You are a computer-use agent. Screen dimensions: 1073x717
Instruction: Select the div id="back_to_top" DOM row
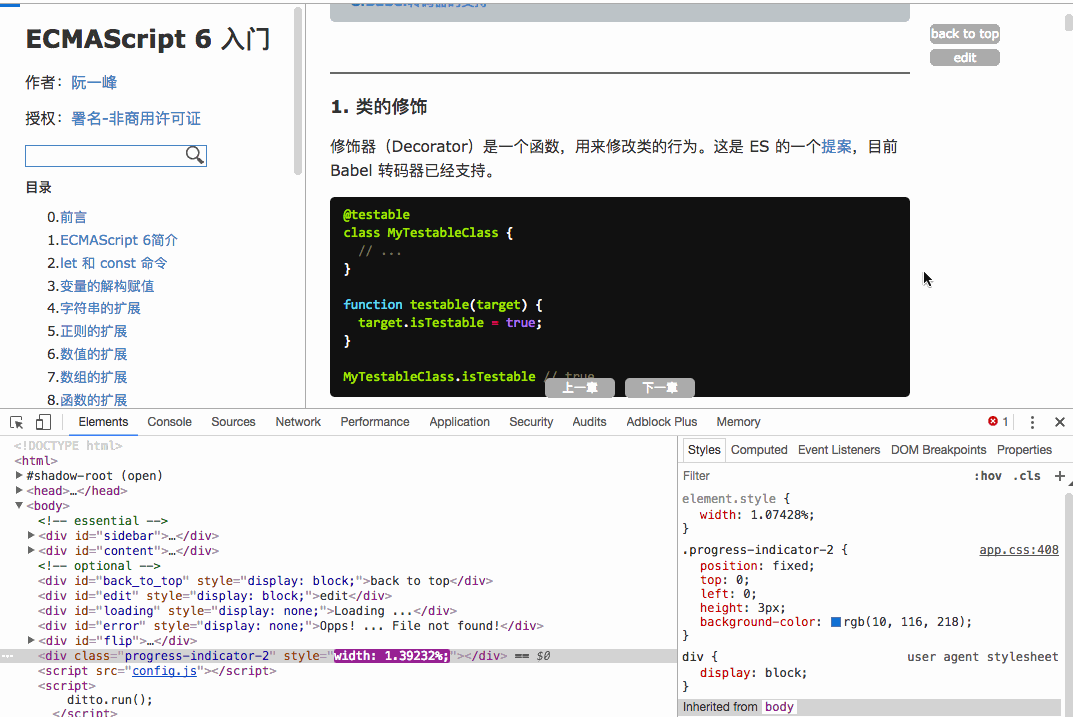point(266,580)
